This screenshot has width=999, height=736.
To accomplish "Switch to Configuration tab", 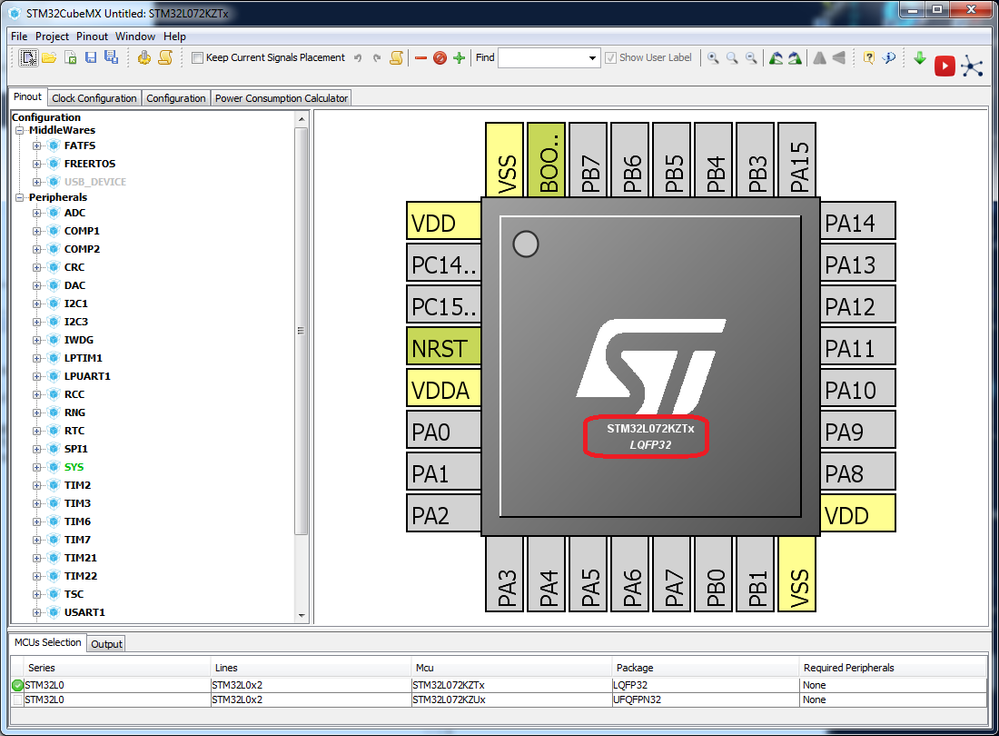I will click(x=176, y=98).
